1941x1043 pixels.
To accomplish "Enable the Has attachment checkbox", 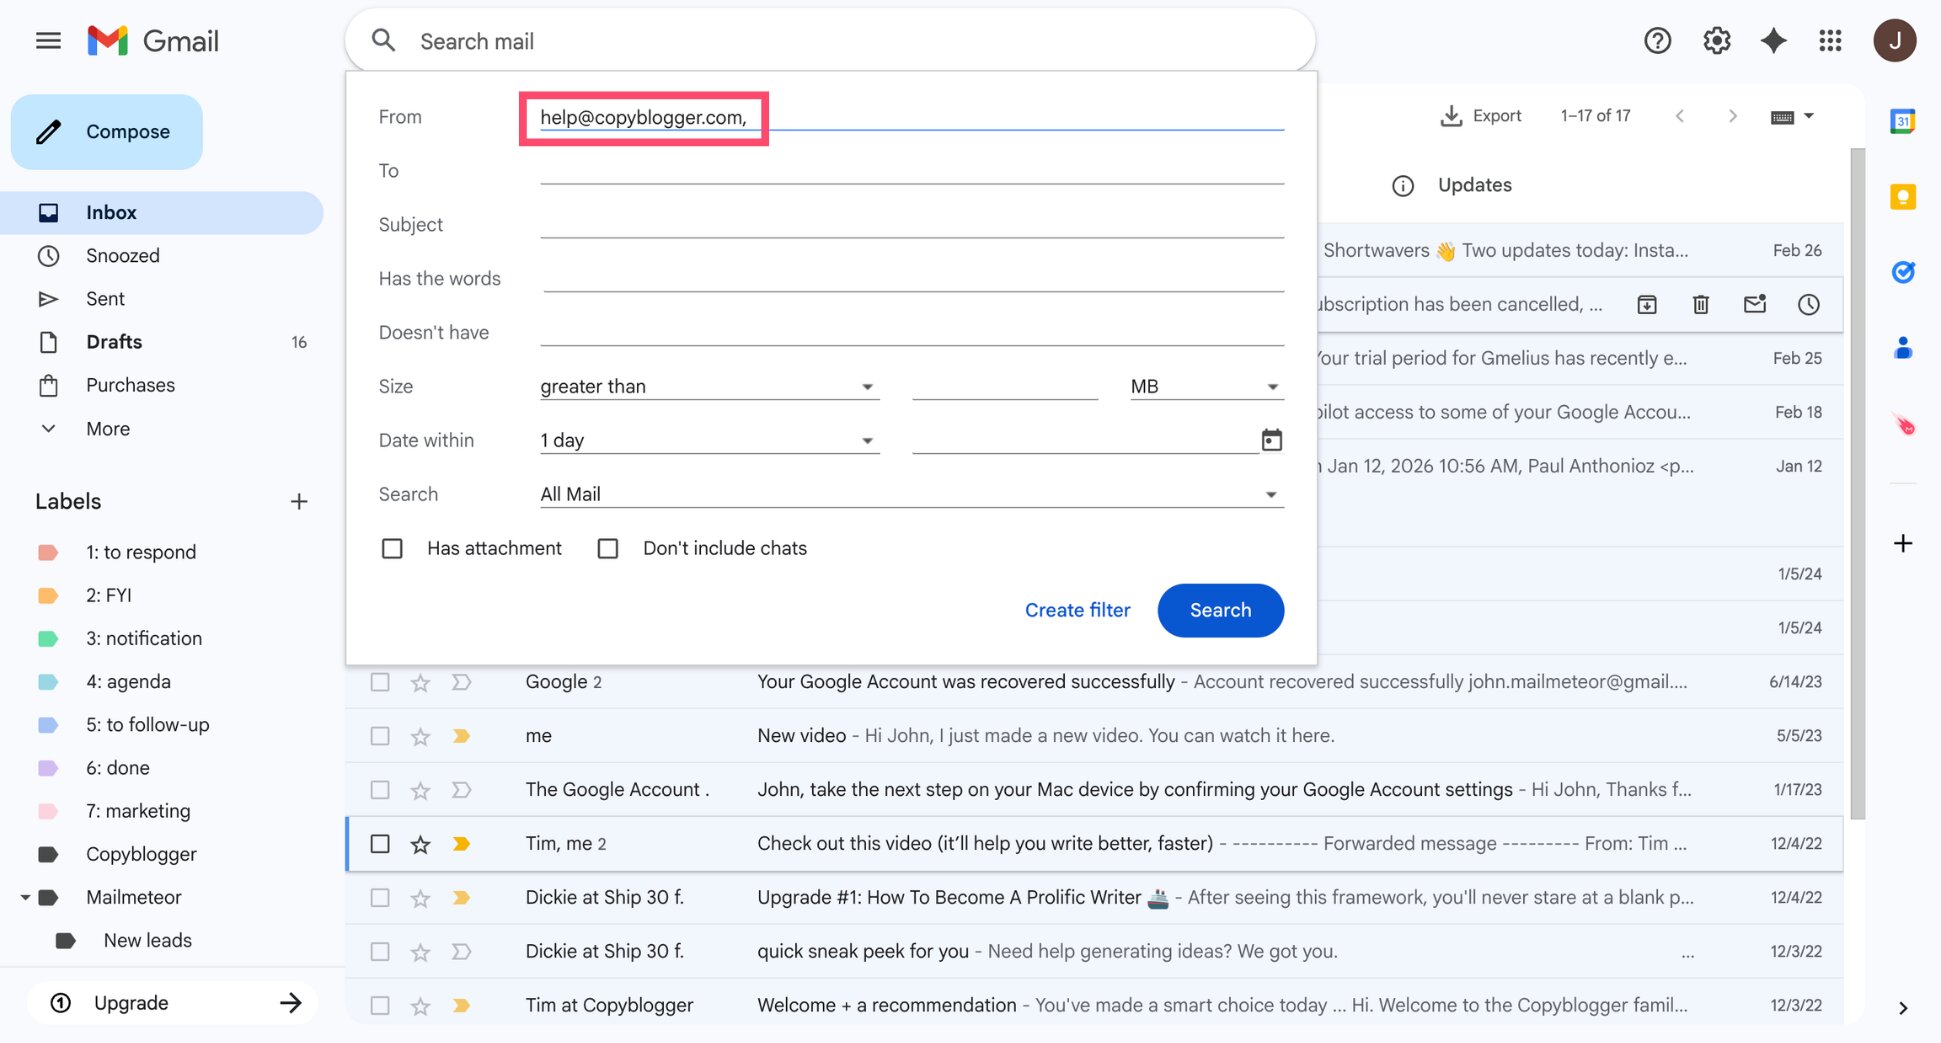I will [x=392, y=548].
